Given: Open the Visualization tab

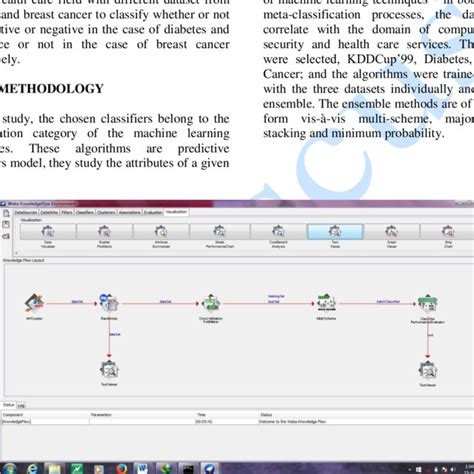Looking at the screenshot, I should (x=176, y=212).
